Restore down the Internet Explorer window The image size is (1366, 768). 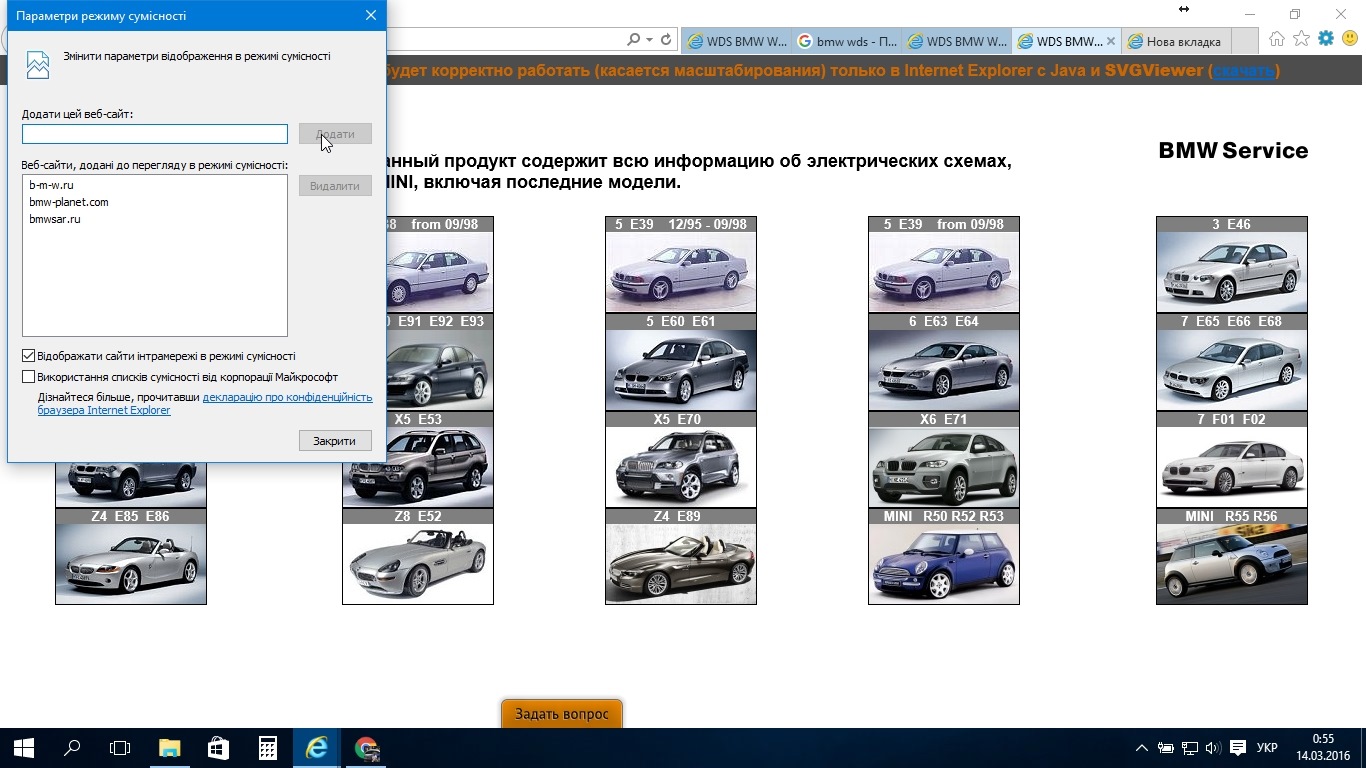[x=1295, y=14]
